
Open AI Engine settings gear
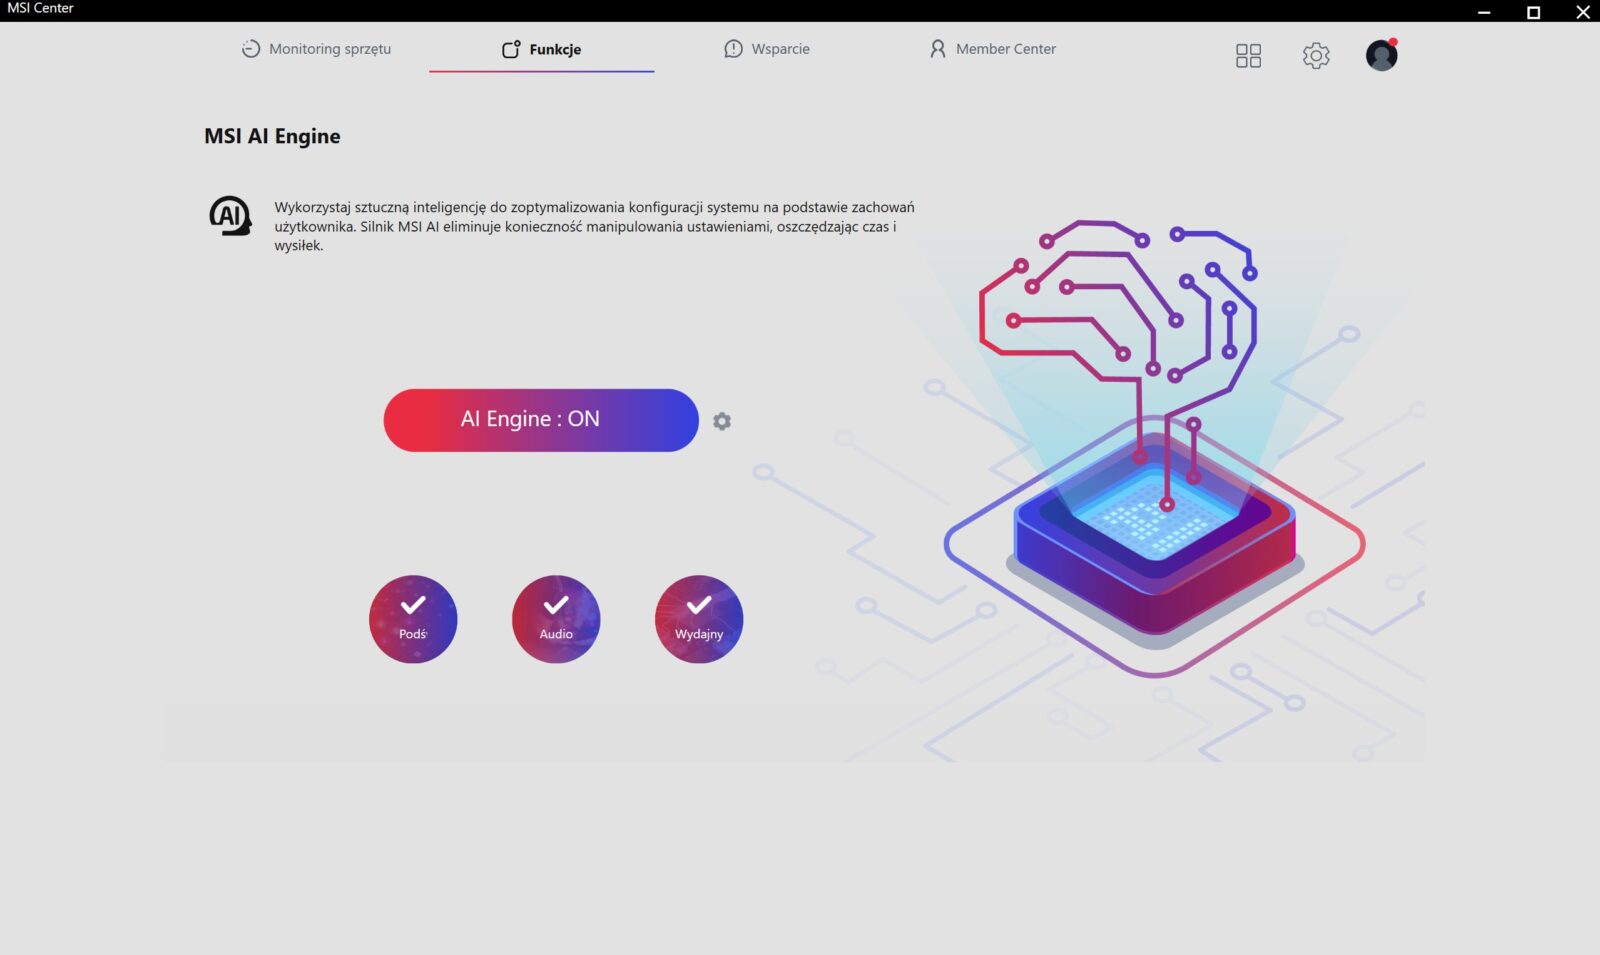pyautogui.click(x=722, y=422)
